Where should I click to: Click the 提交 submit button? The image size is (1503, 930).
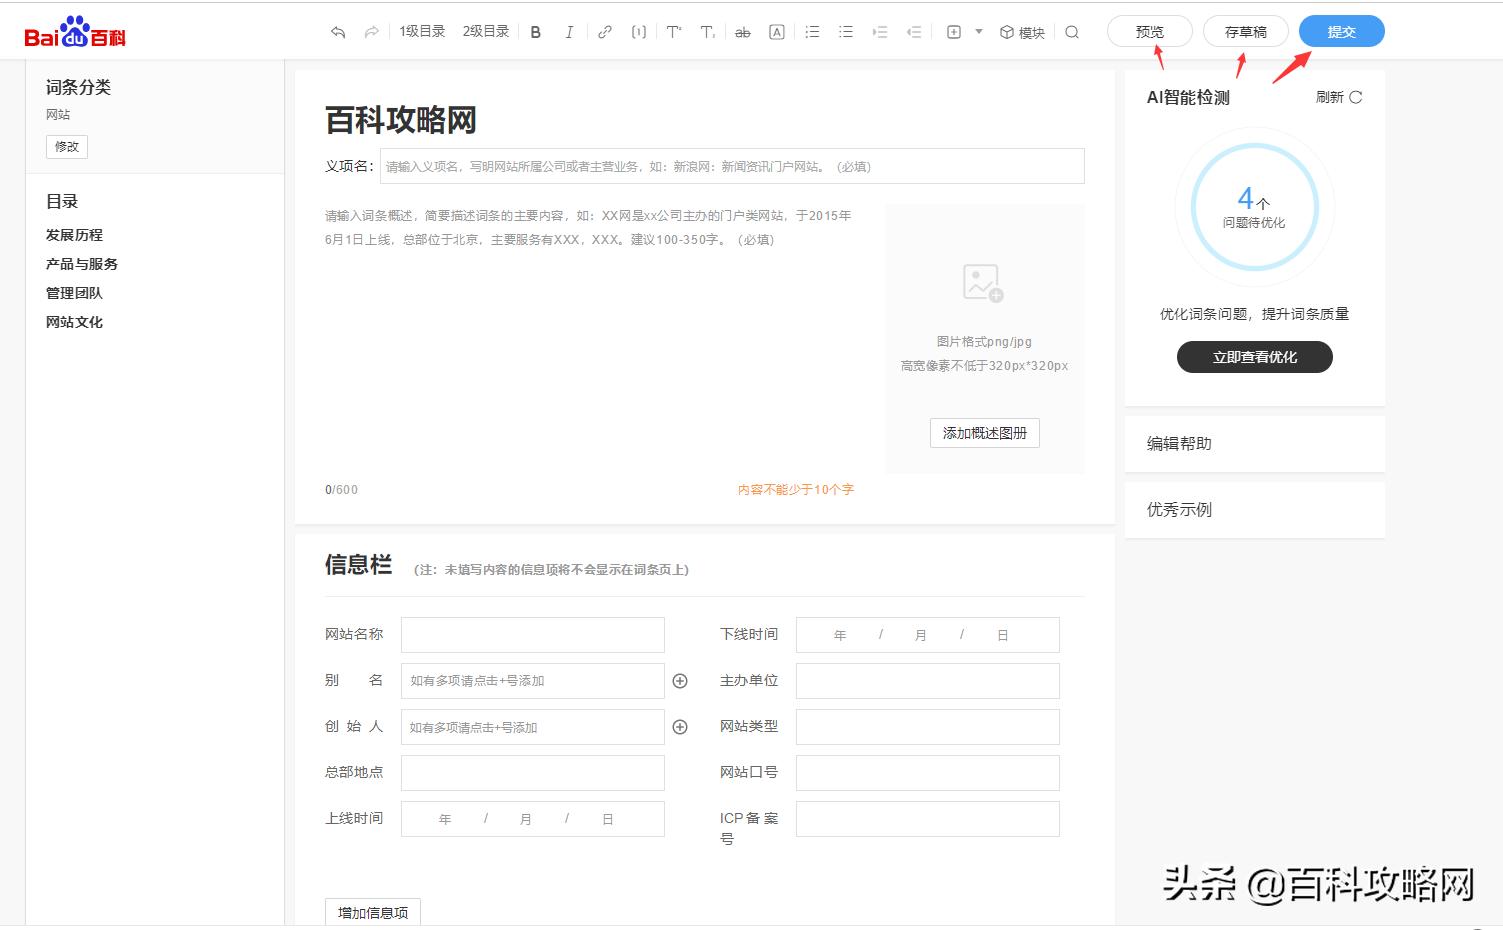[x=1341, y=31]
